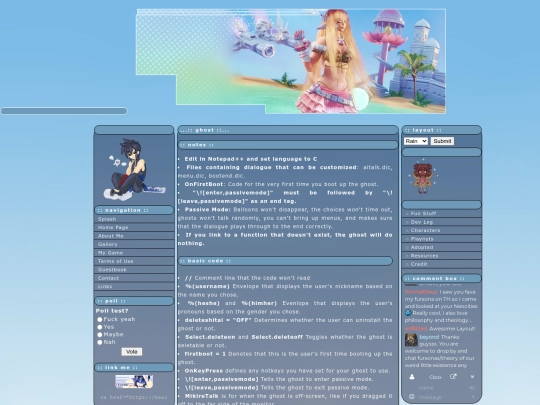Click the "deleteshitai = "OFF"" code text
Image resolution: width=540 pixels, height=405 pixels.
(x=218, y=320)
